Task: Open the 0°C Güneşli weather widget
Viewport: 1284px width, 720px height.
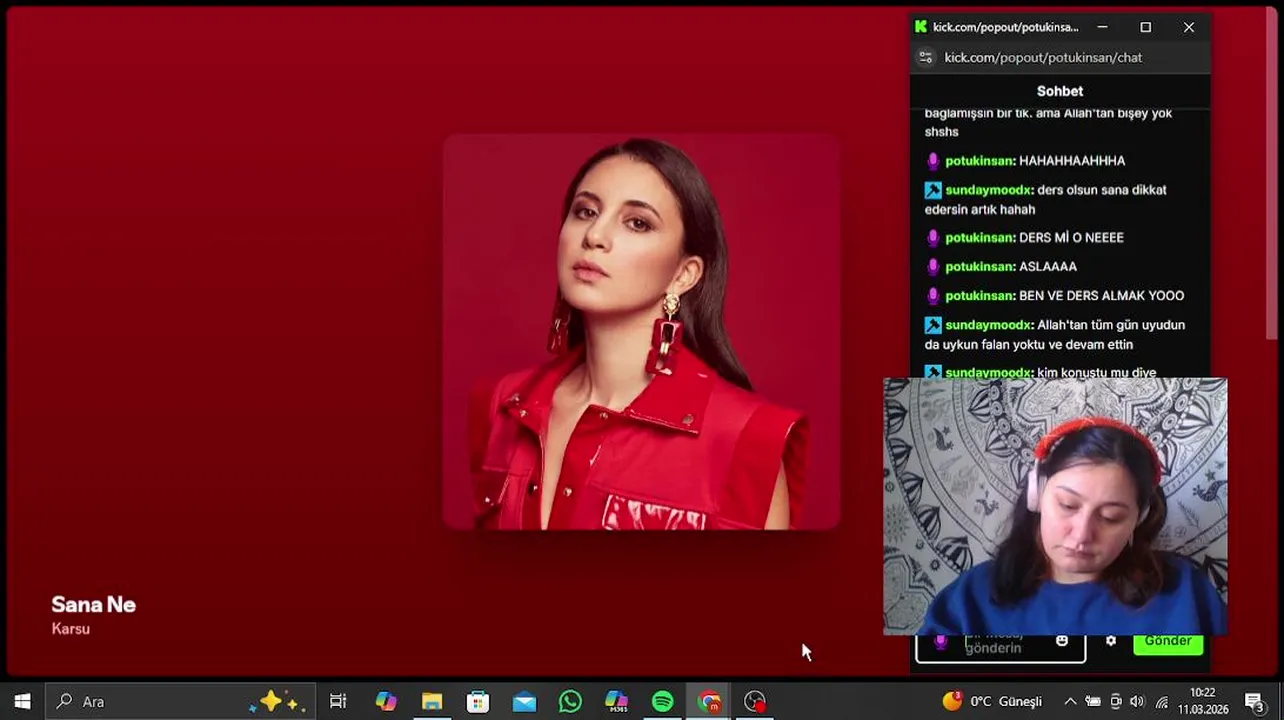Action: pyautogui.click(x=993, y=701)
